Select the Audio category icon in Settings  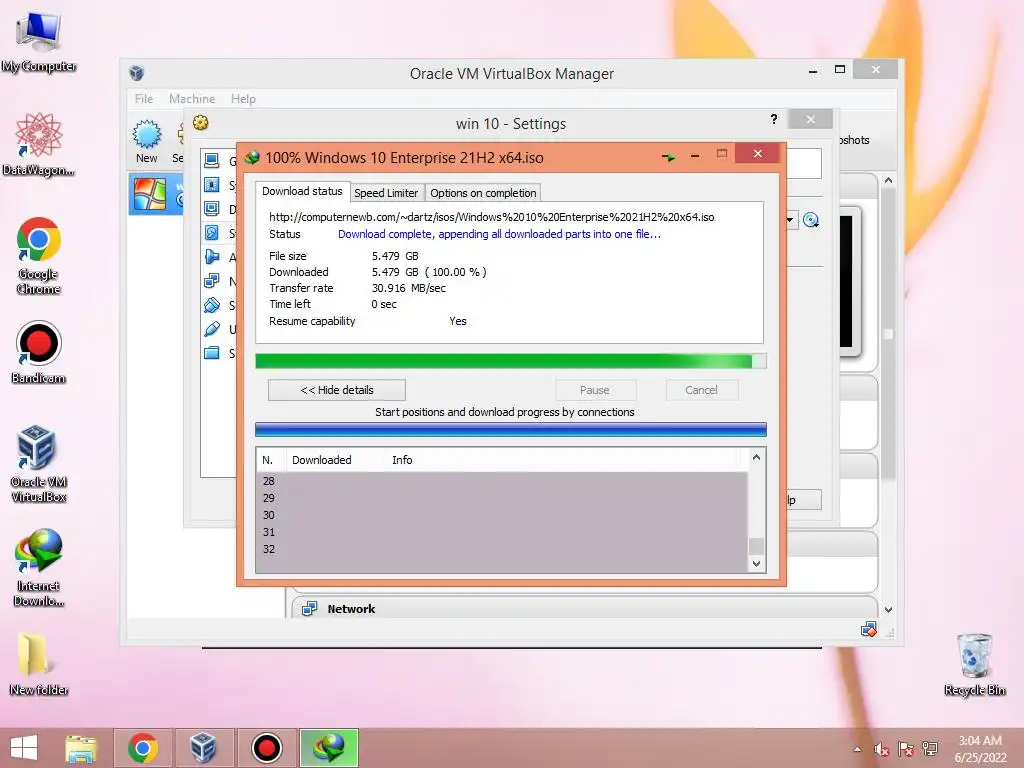212,257
